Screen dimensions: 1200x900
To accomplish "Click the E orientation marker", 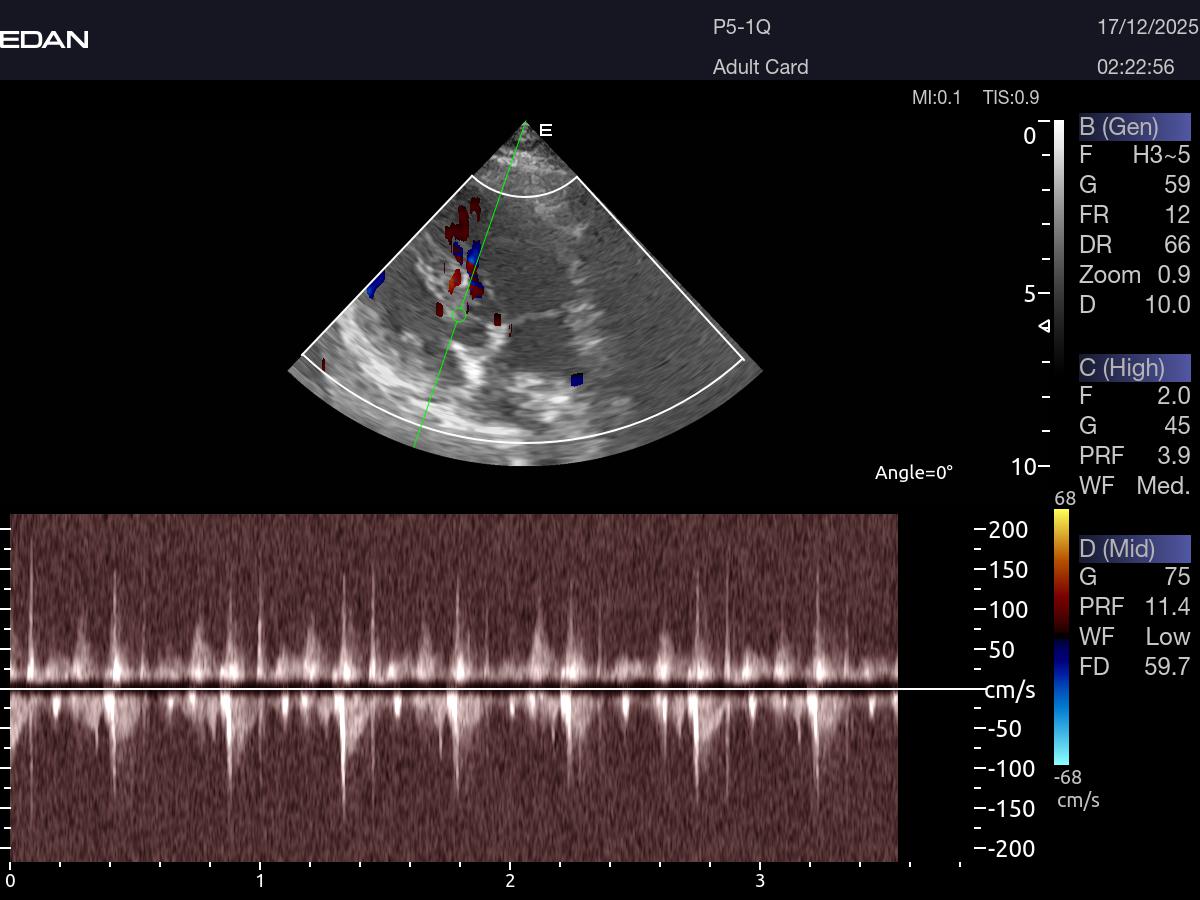I will [545, 130].
